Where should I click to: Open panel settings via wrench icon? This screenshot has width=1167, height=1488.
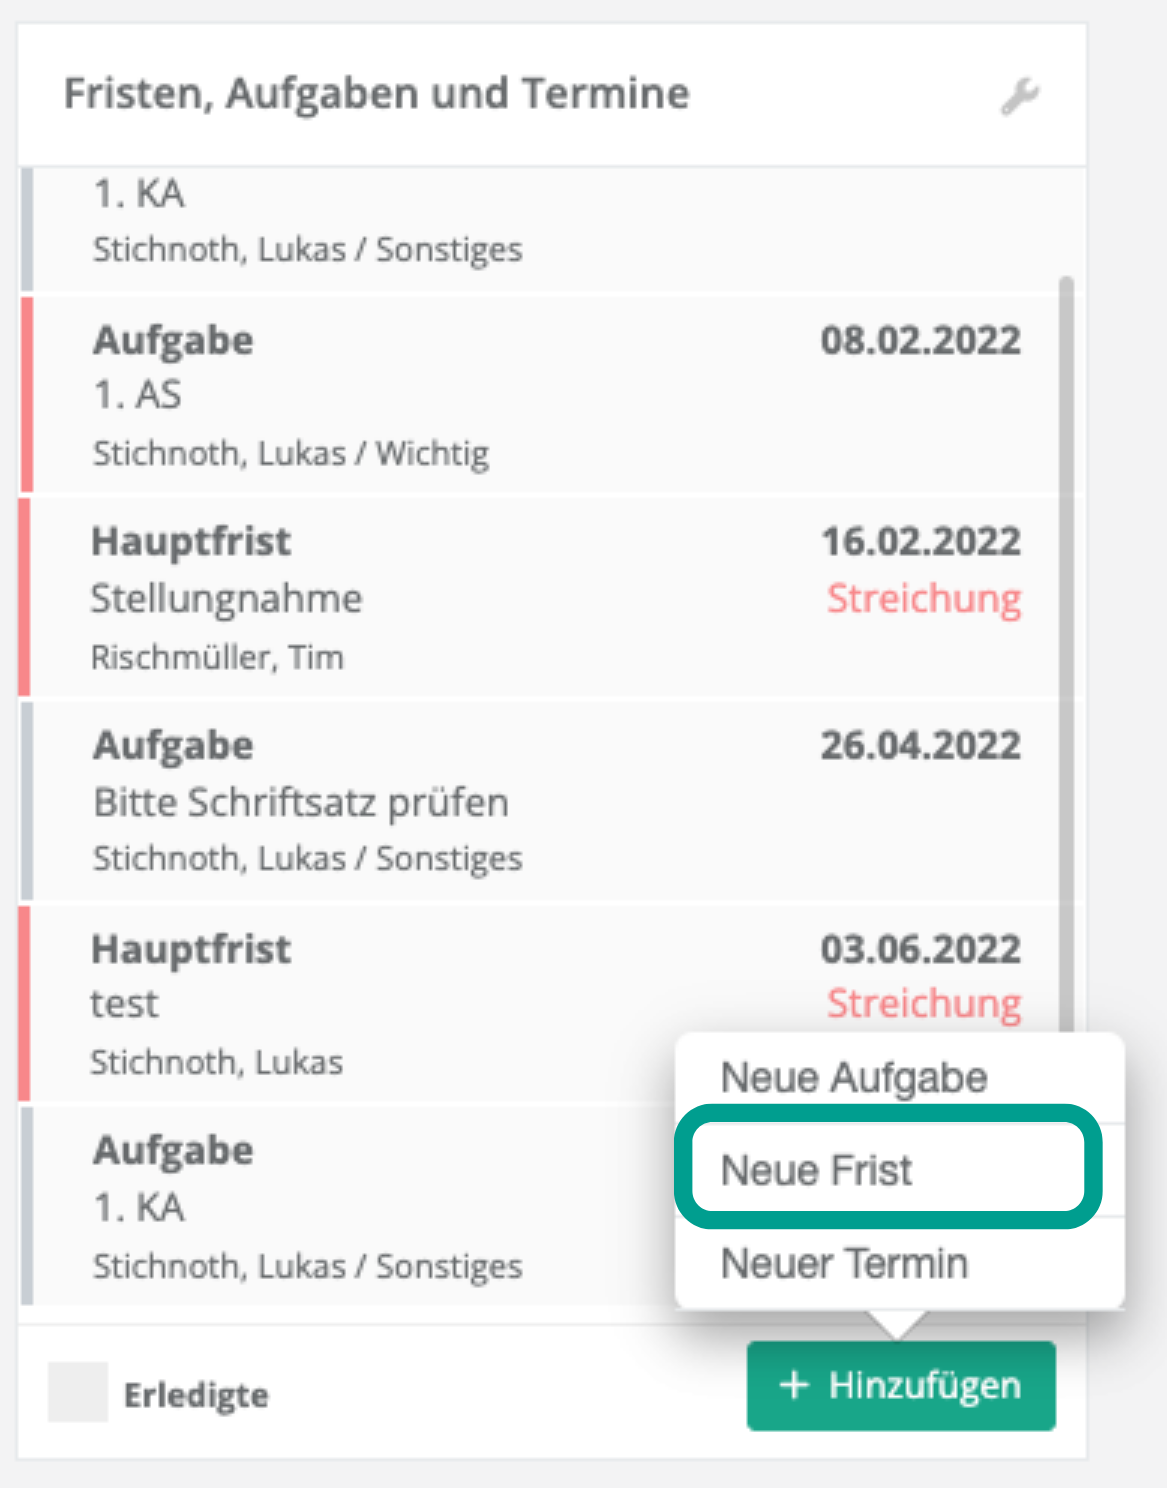[1020, 97]
